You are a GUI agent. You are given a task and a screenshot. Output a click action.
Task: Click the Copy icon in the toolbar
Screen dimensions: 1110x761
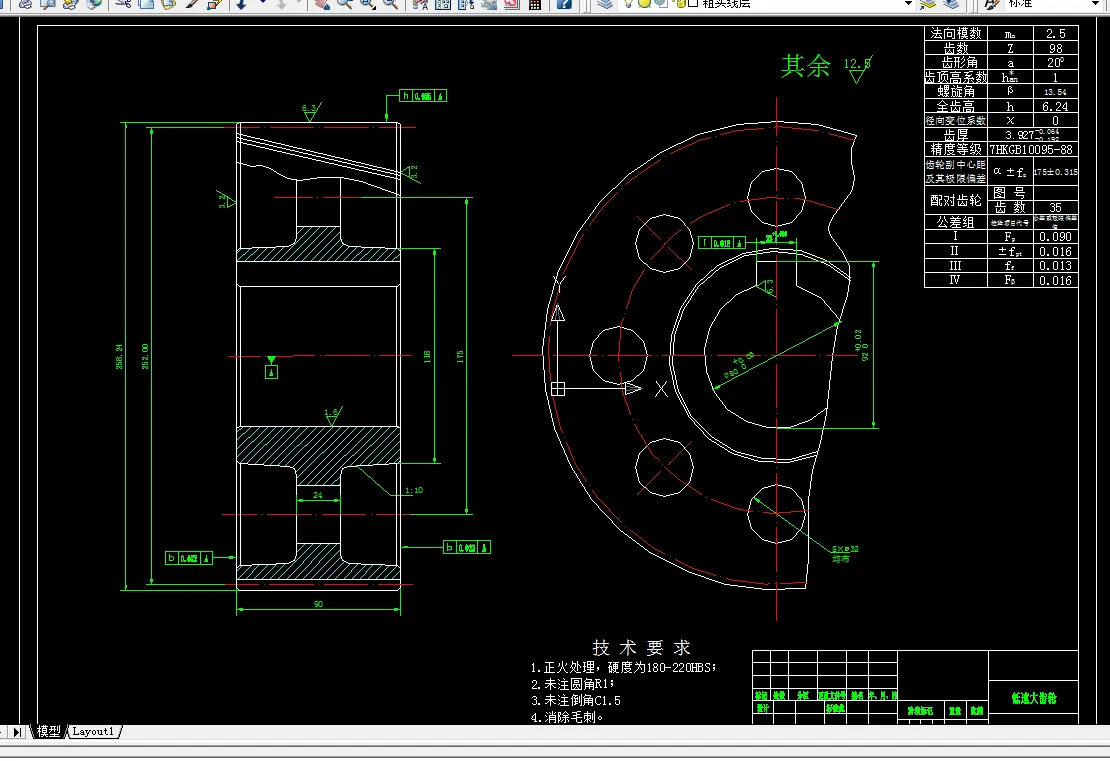146,4
